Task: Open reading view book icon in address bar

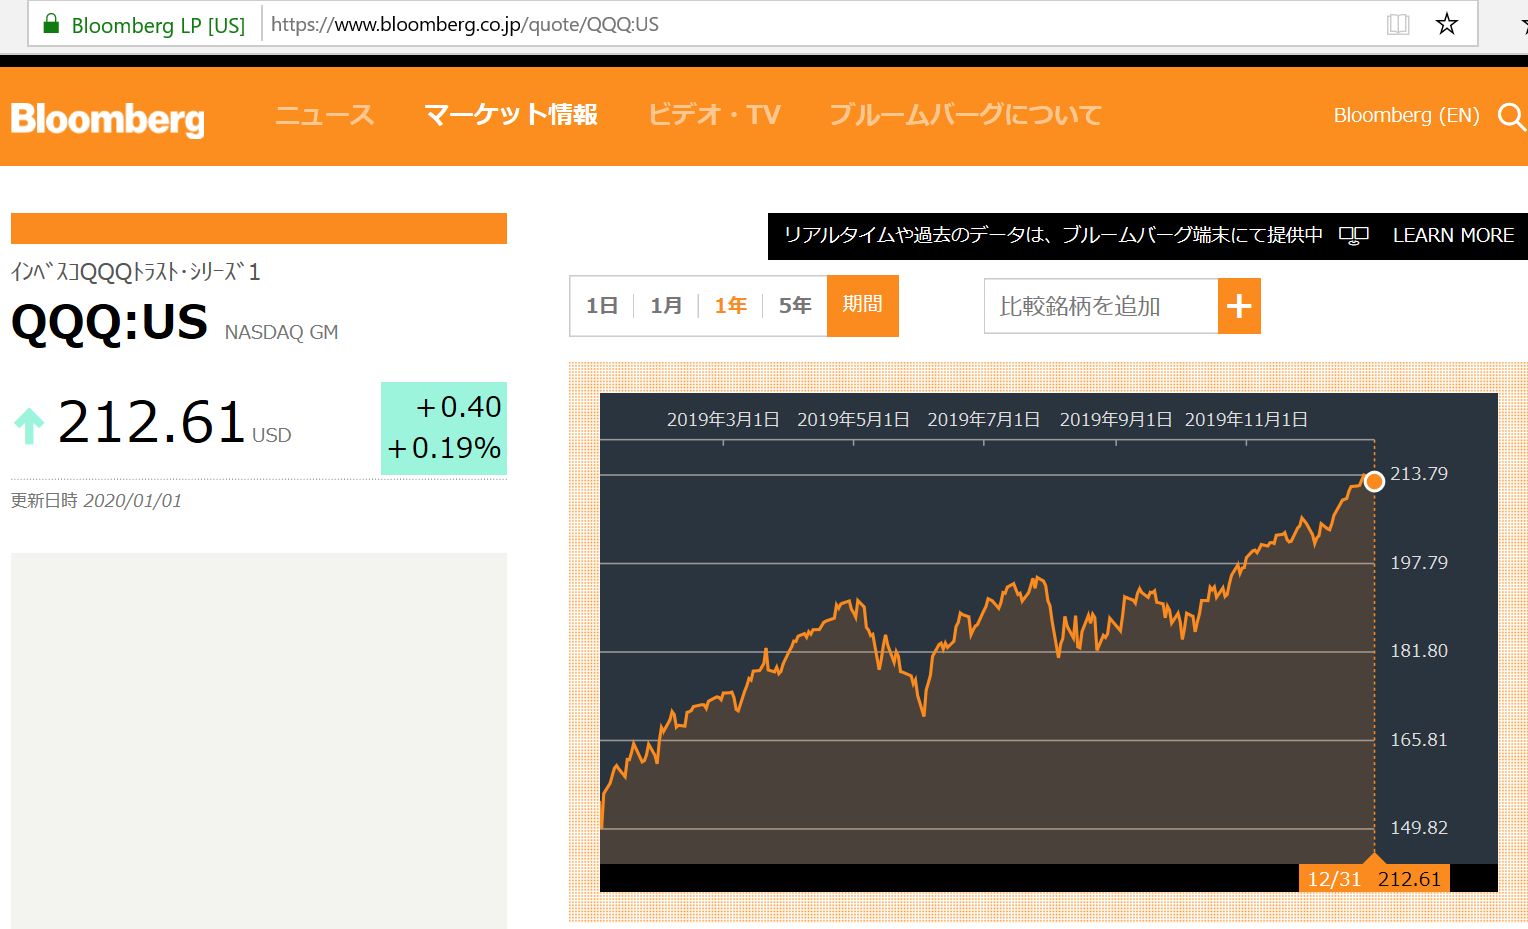Action: click(1398, 24)
